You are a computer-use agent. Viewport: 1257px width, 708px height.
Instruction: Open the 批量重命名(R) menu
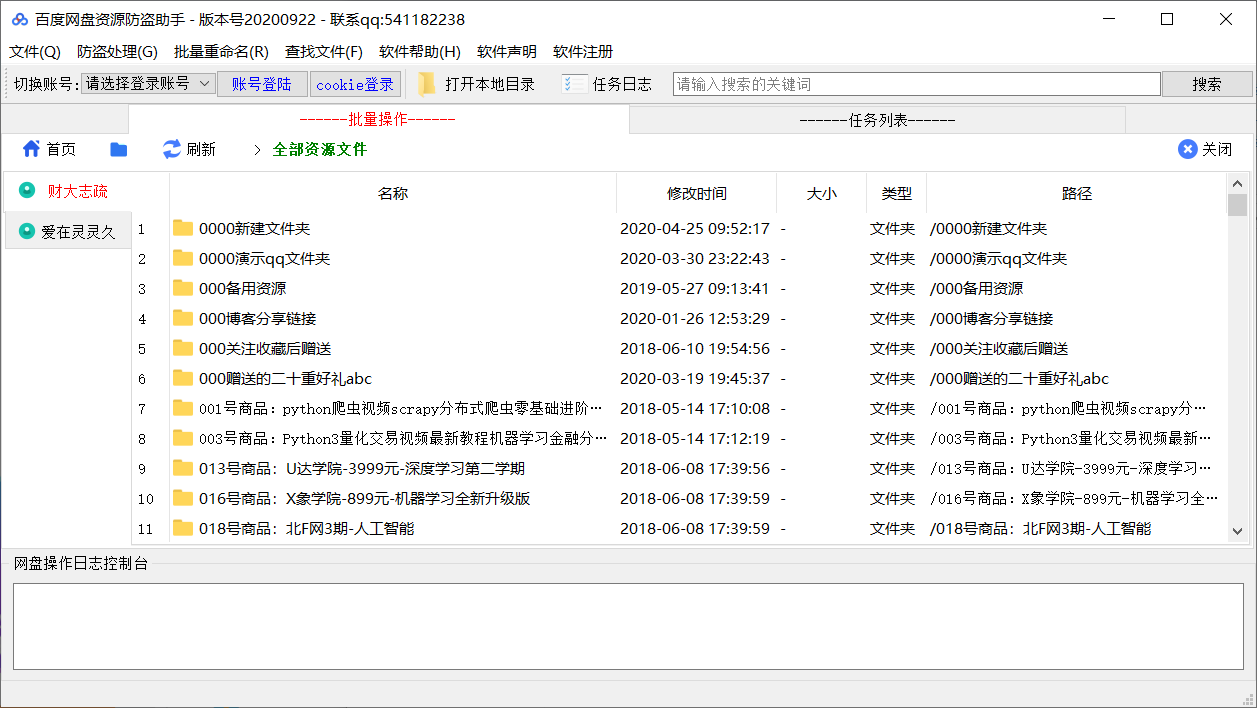[x=221, y=52]
